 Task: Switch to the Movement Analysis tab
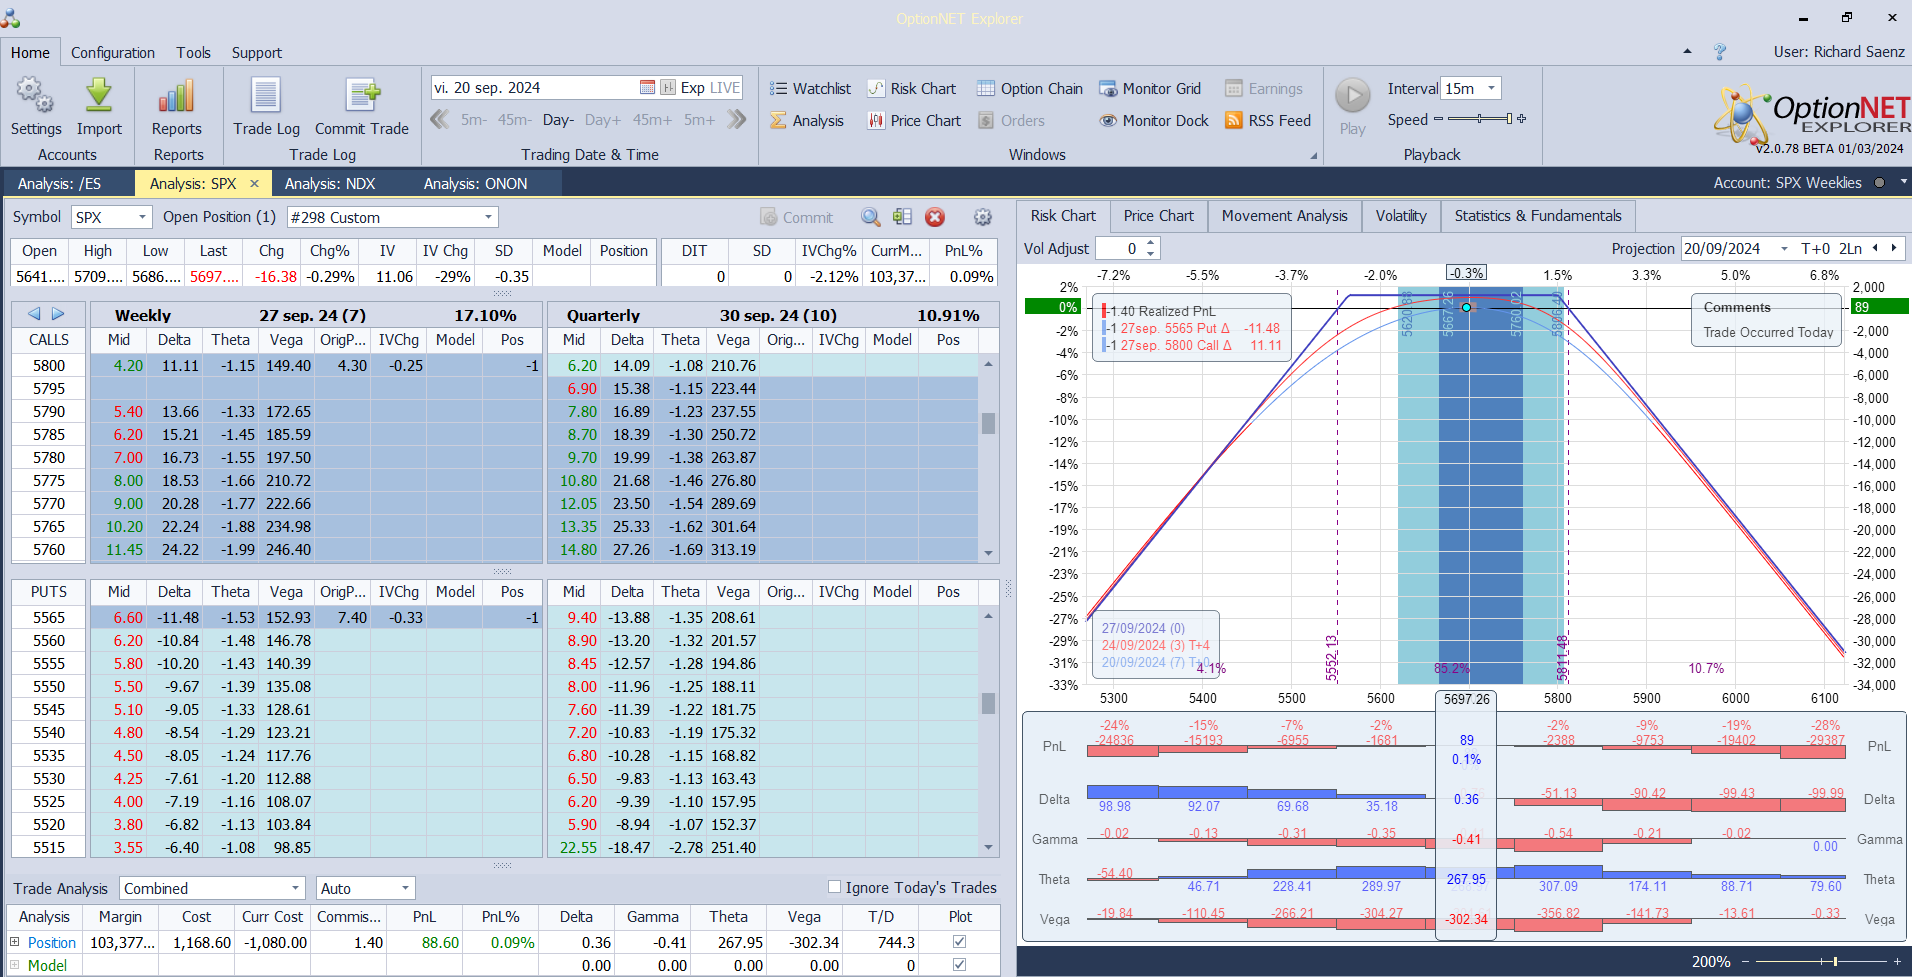[1284, 216]
